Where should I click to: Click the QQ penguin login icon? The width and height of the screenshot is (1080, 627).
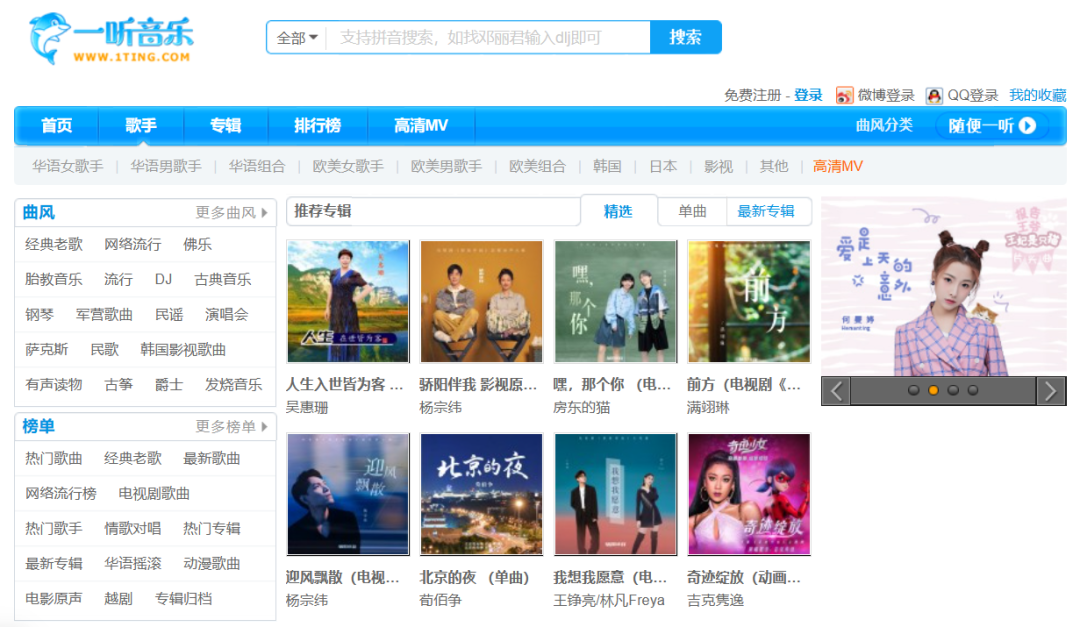pos(934,95)
